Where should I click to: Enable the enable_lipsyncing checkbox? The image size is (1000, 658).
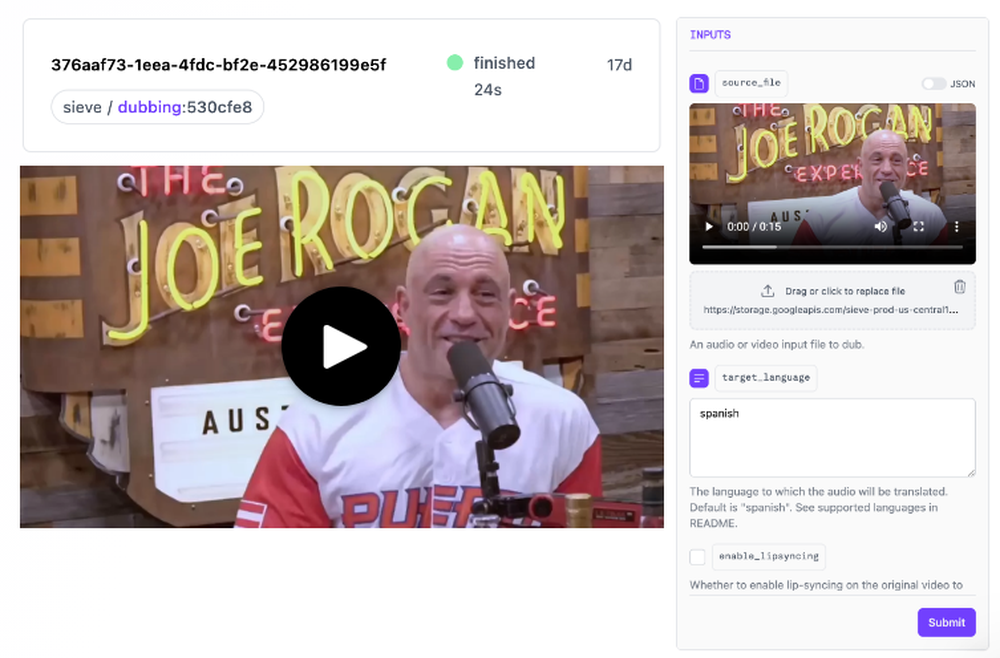(698, 557)
